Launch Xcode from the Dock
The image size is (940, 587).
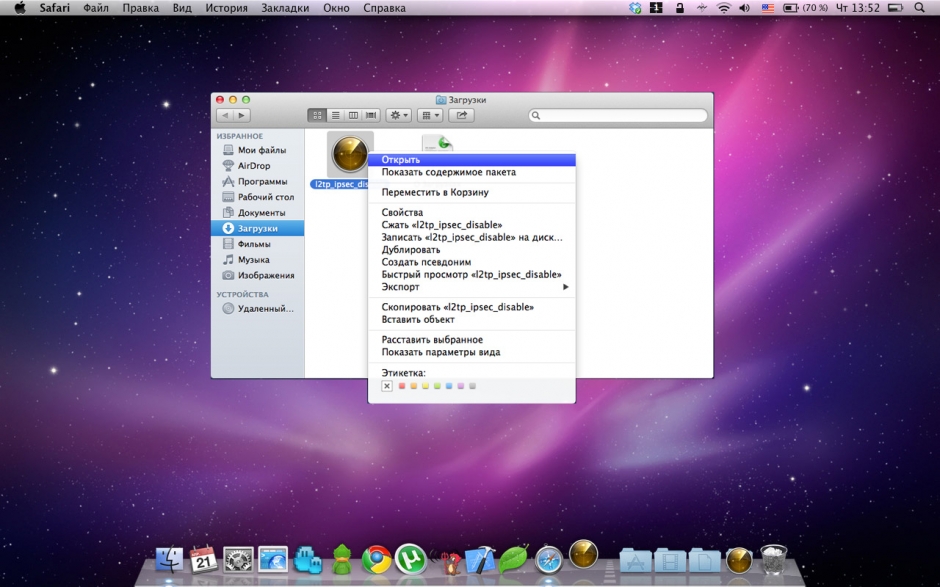point(480,560)
